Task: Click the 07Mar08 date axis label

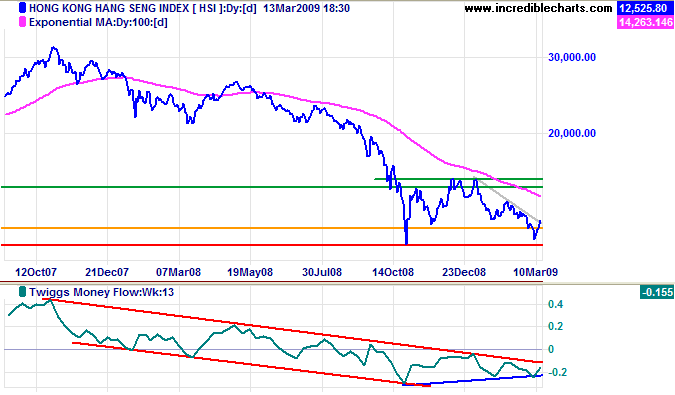Action: (x=178, y=272)
